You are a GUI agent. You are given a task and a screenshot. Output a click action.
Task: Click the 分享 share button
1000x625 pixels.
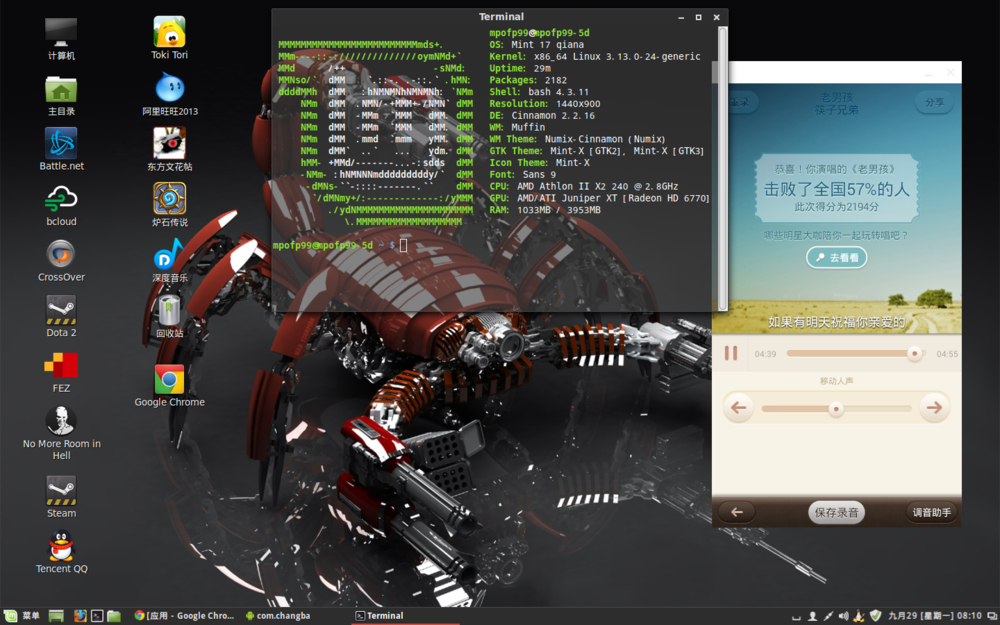click(x=934, y=102)
